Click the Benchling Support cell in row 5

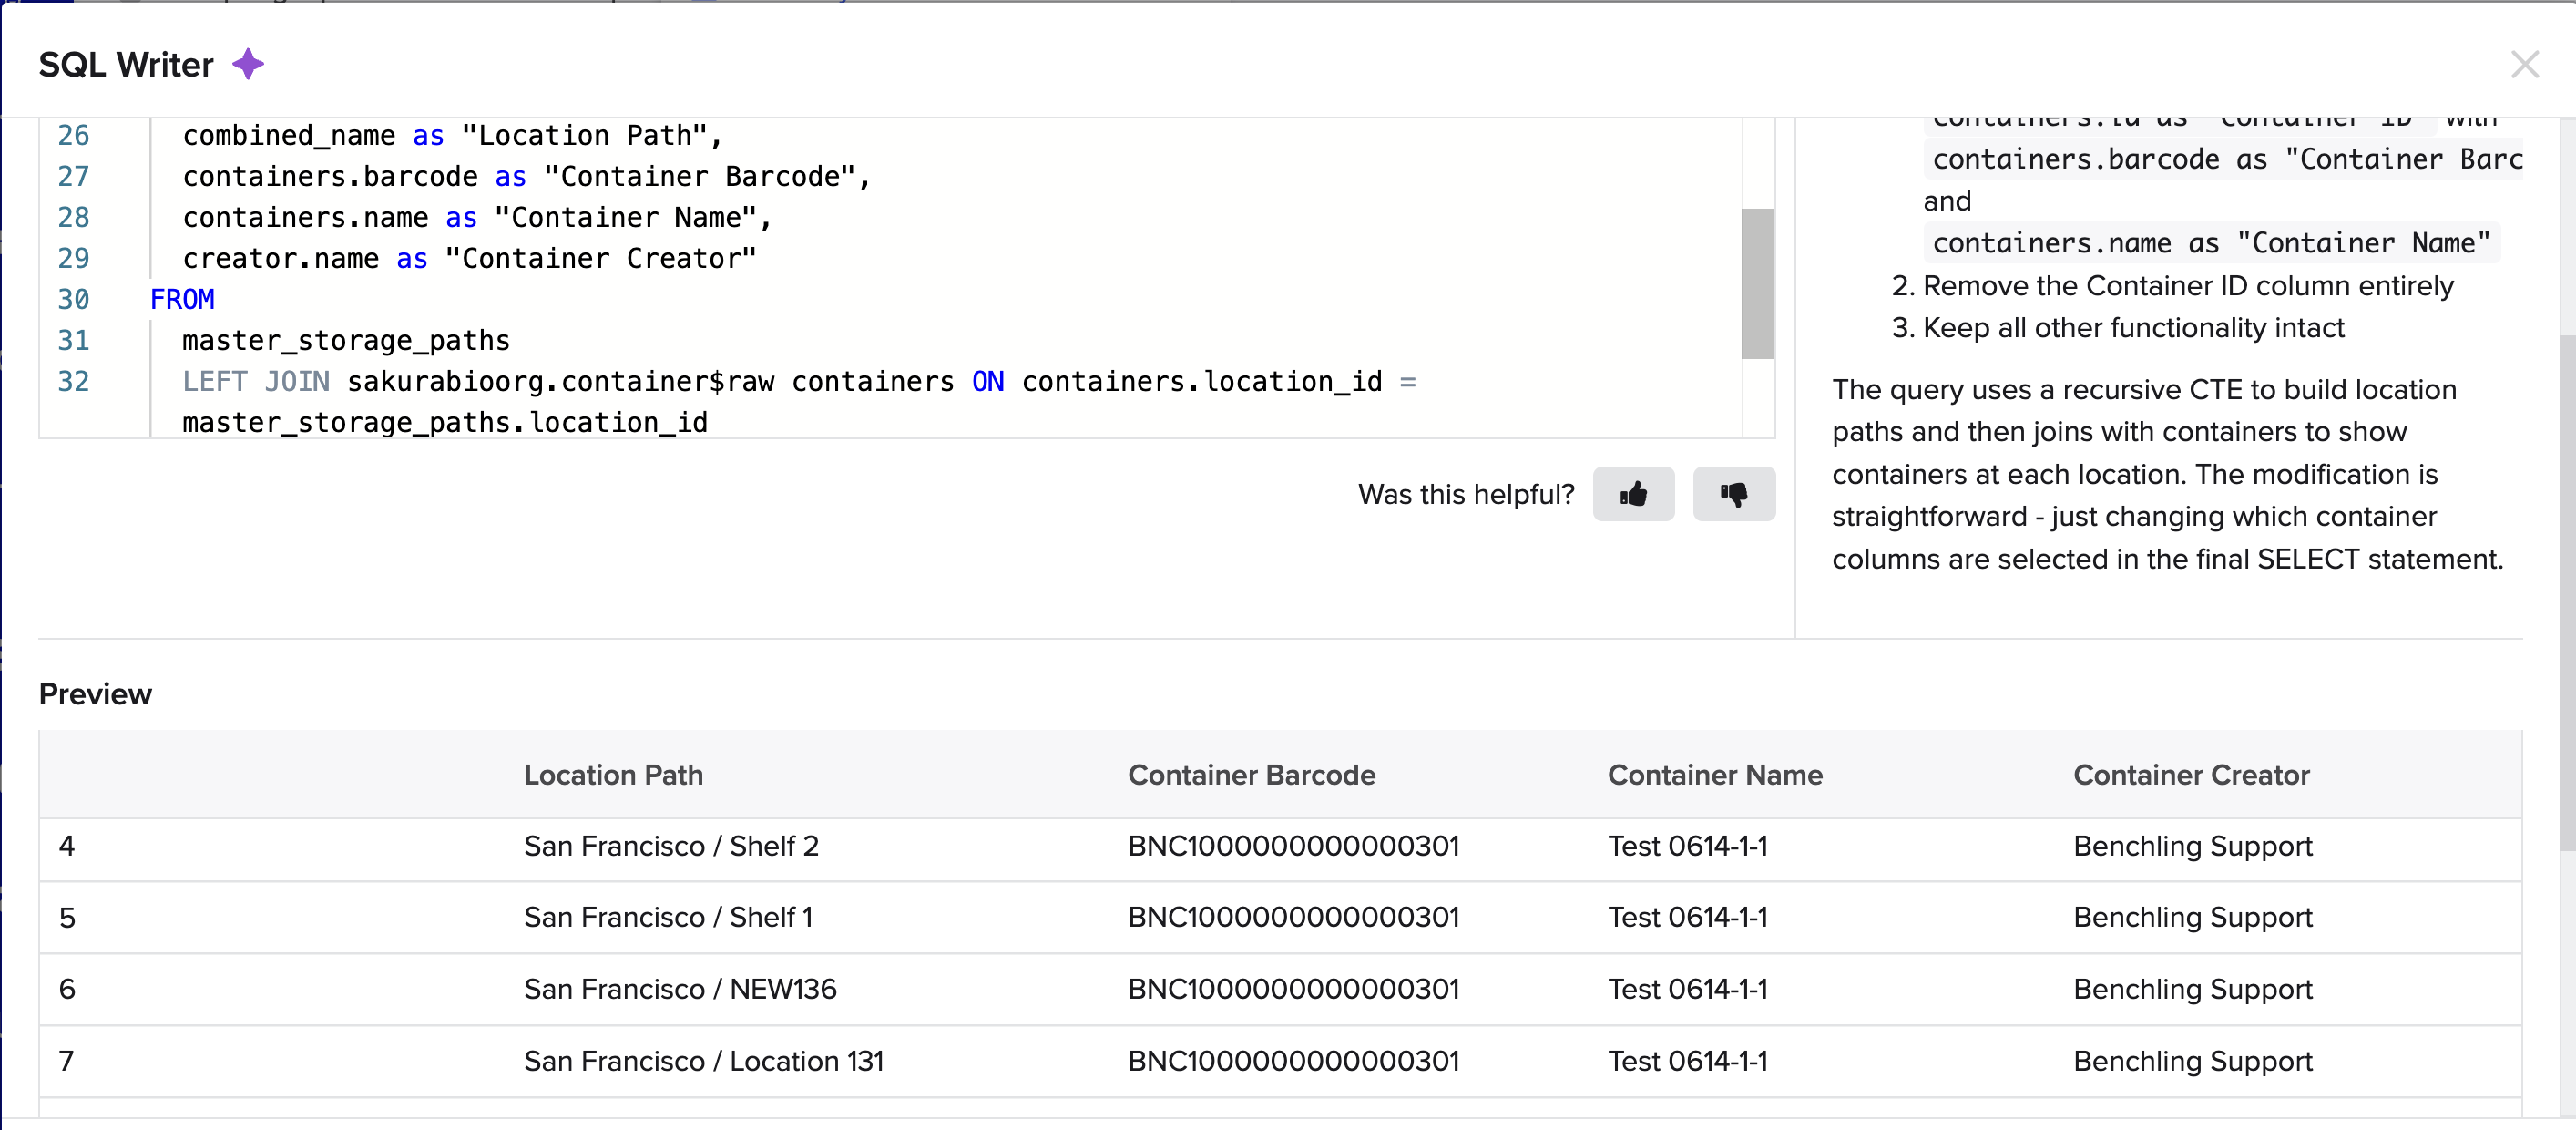[x=2192, y=917]
